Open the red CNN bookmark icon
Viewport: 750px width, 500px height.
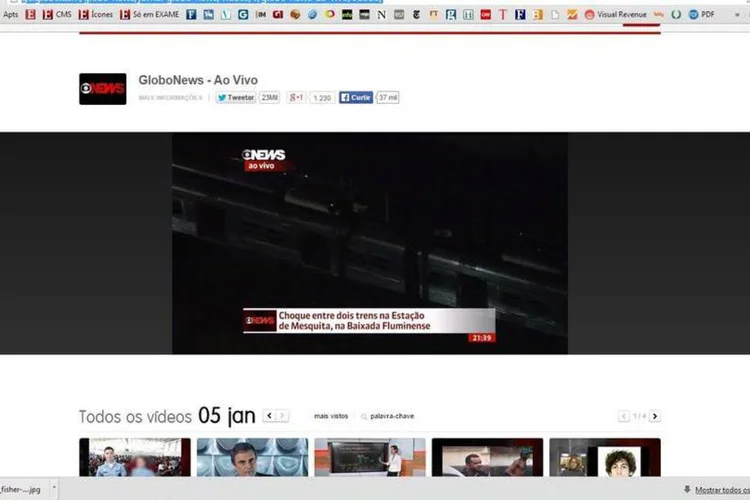(x=485, y=14)
